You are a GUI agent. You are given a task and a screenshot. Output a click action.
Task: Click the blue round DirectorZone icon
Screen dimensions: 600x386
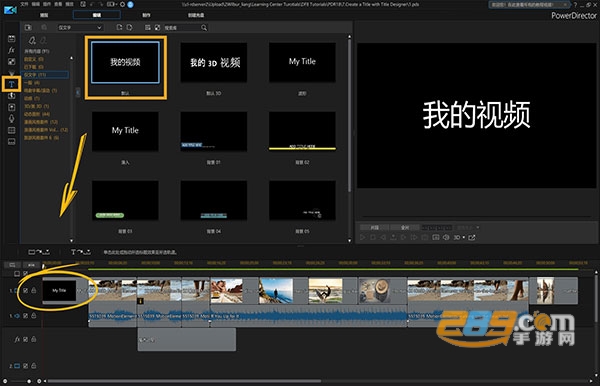(130, 4)
